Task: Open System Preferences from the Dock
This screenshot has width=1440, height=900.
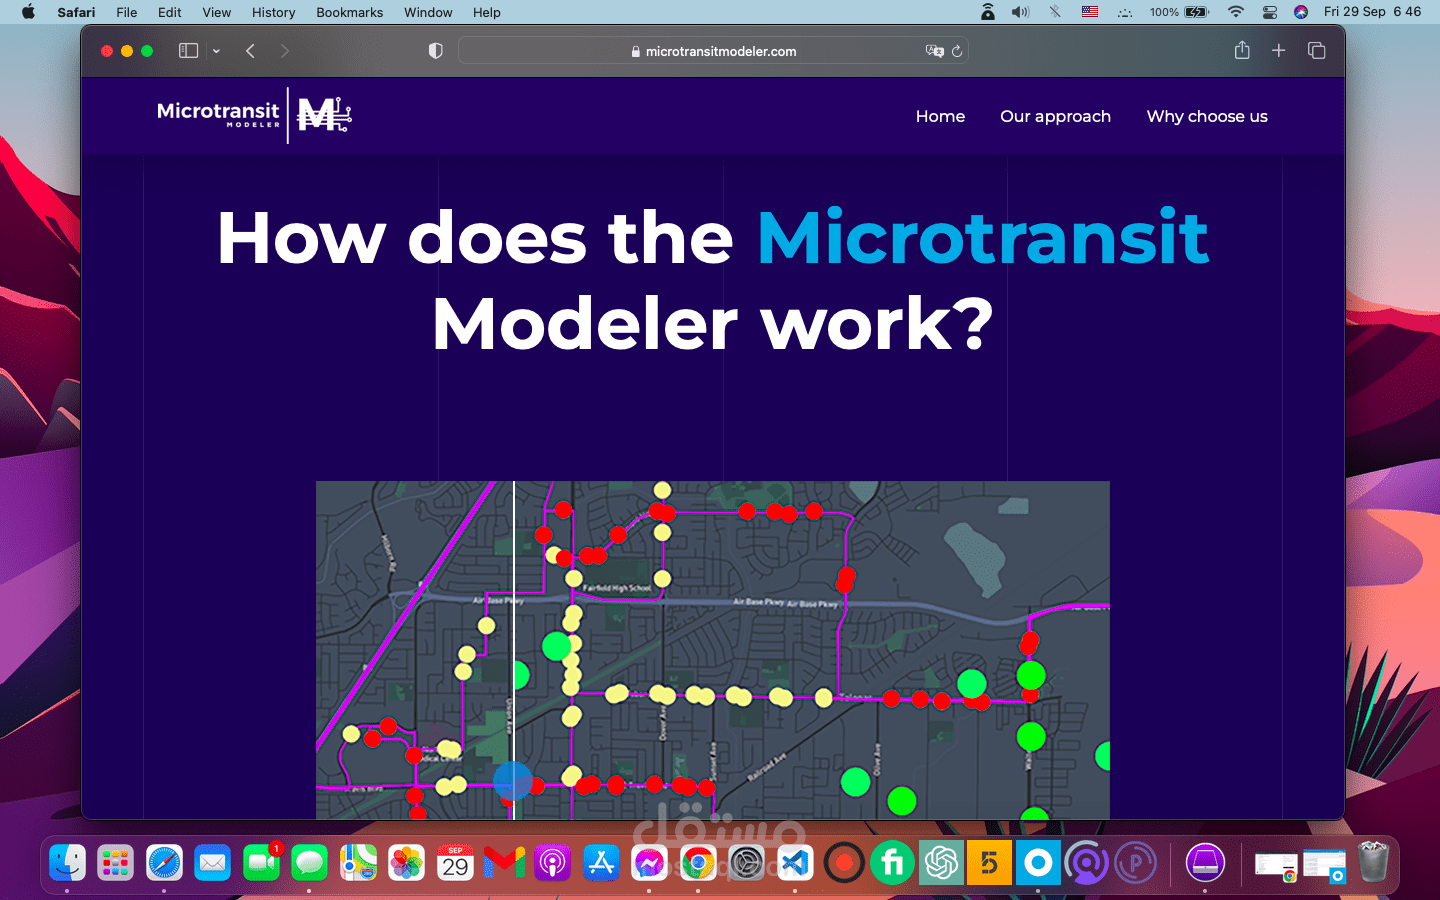Action: (747, 862)
